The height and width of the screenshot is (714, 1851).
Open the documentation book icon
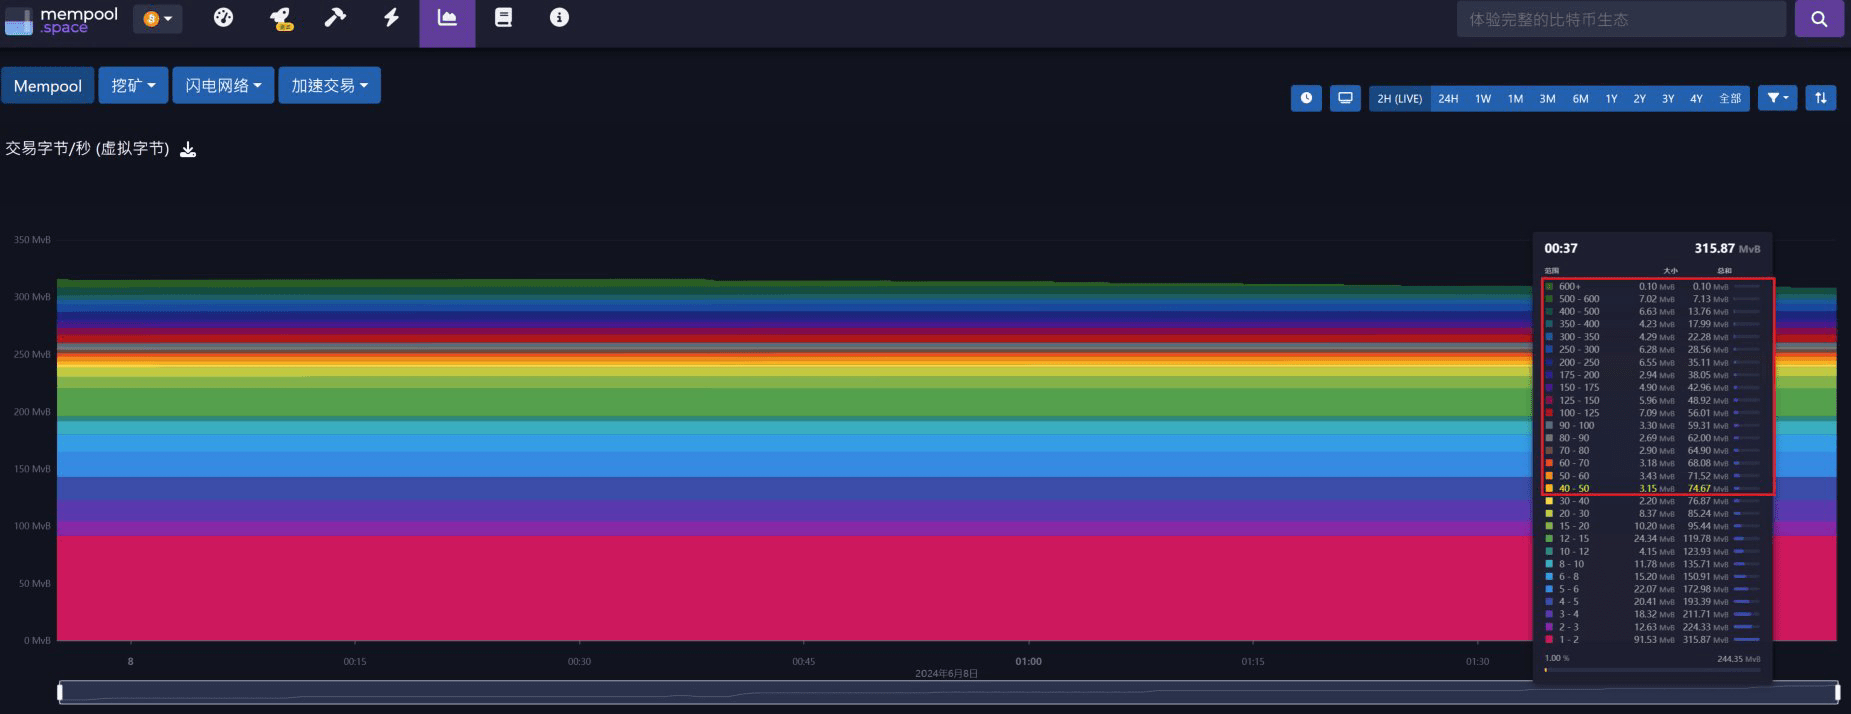[503, 17]
